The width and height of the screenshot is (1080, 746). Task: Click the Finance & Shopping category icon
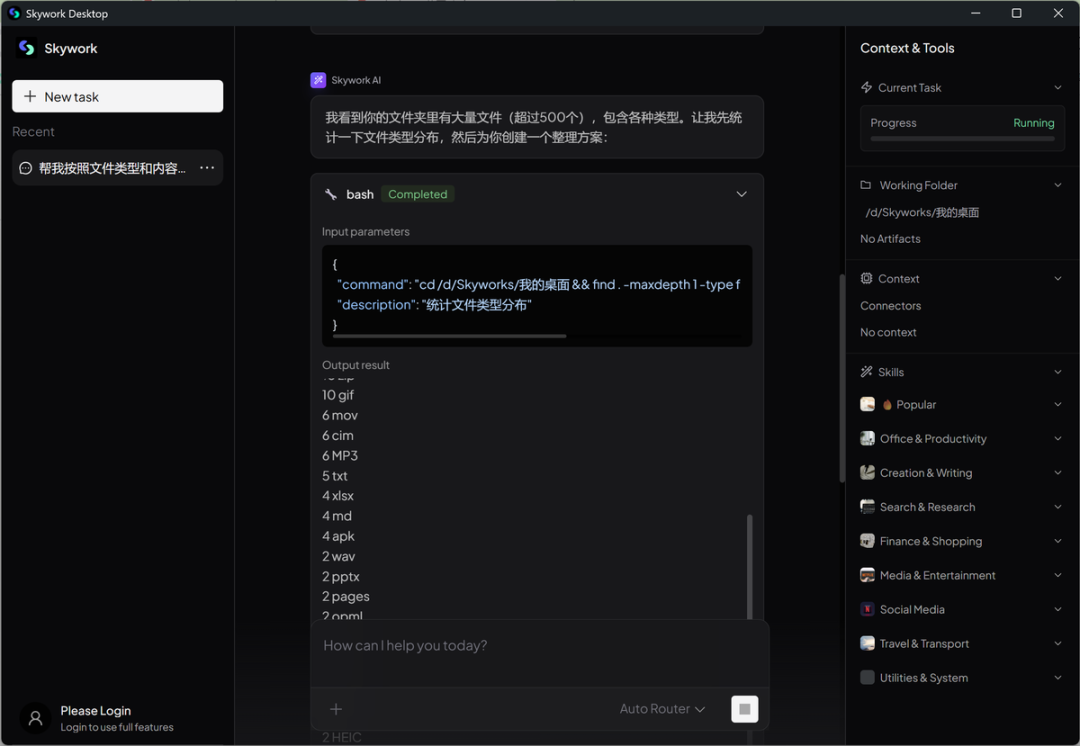[868, 541]
